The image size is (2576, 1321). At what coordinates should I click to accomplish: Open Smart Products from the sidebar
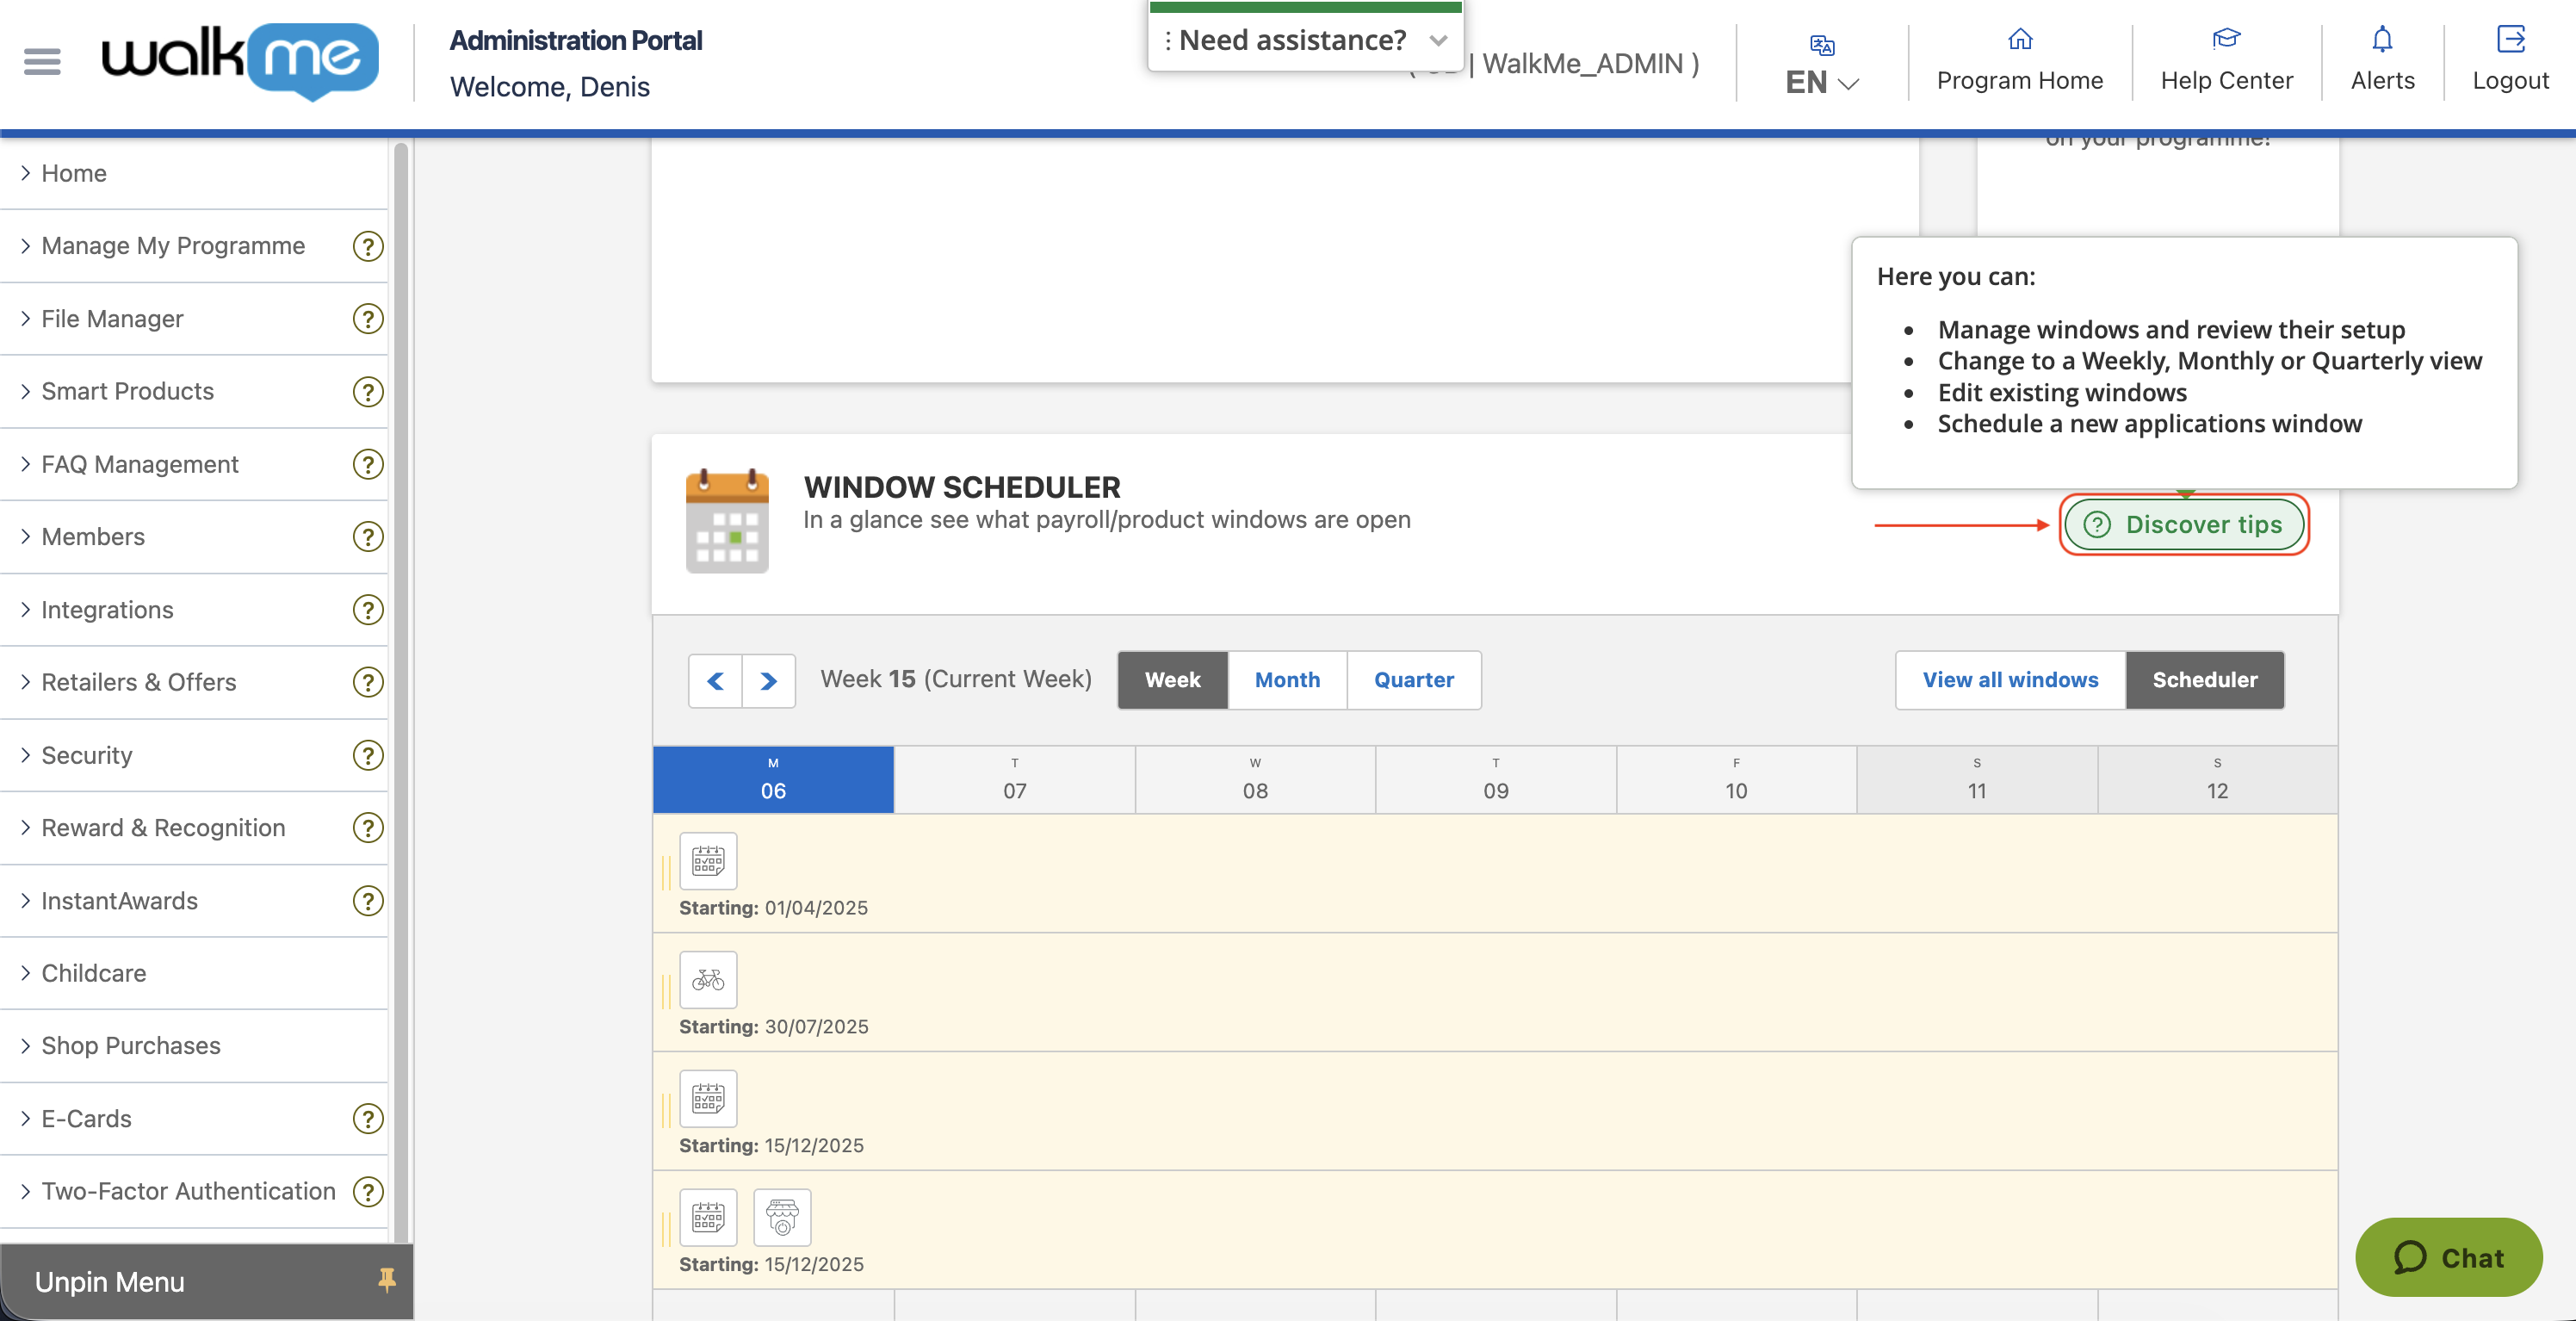[127, 391]
